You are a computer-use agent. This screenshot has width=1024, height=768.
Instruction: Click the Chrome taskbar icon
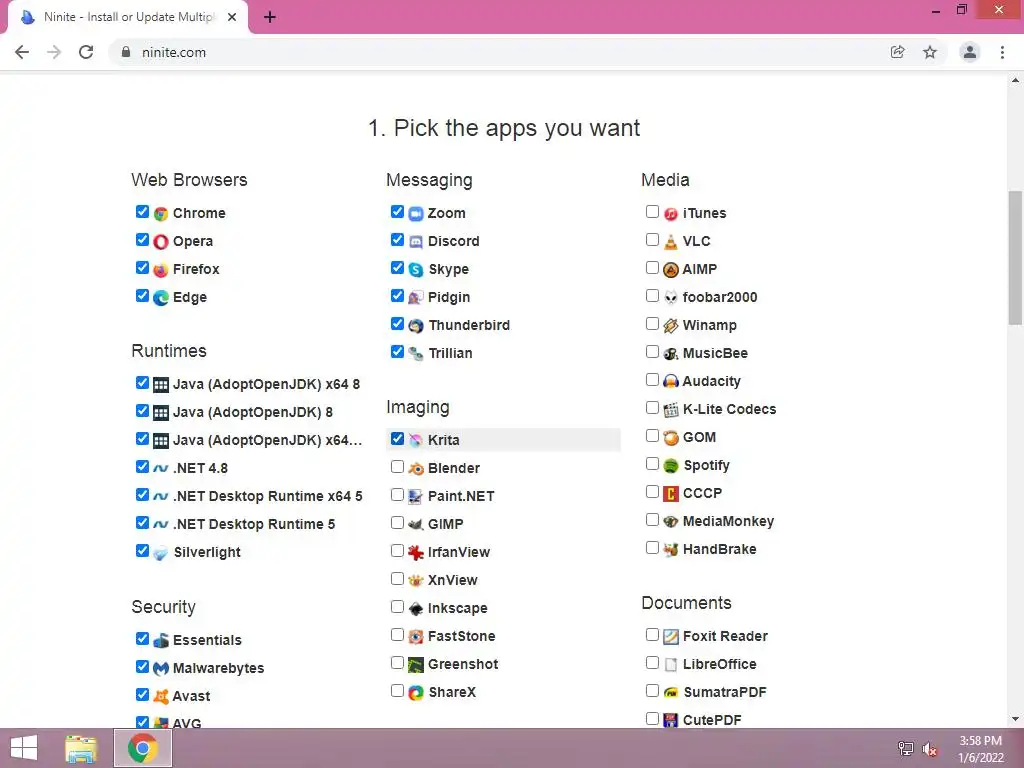[x=143, y=748]
